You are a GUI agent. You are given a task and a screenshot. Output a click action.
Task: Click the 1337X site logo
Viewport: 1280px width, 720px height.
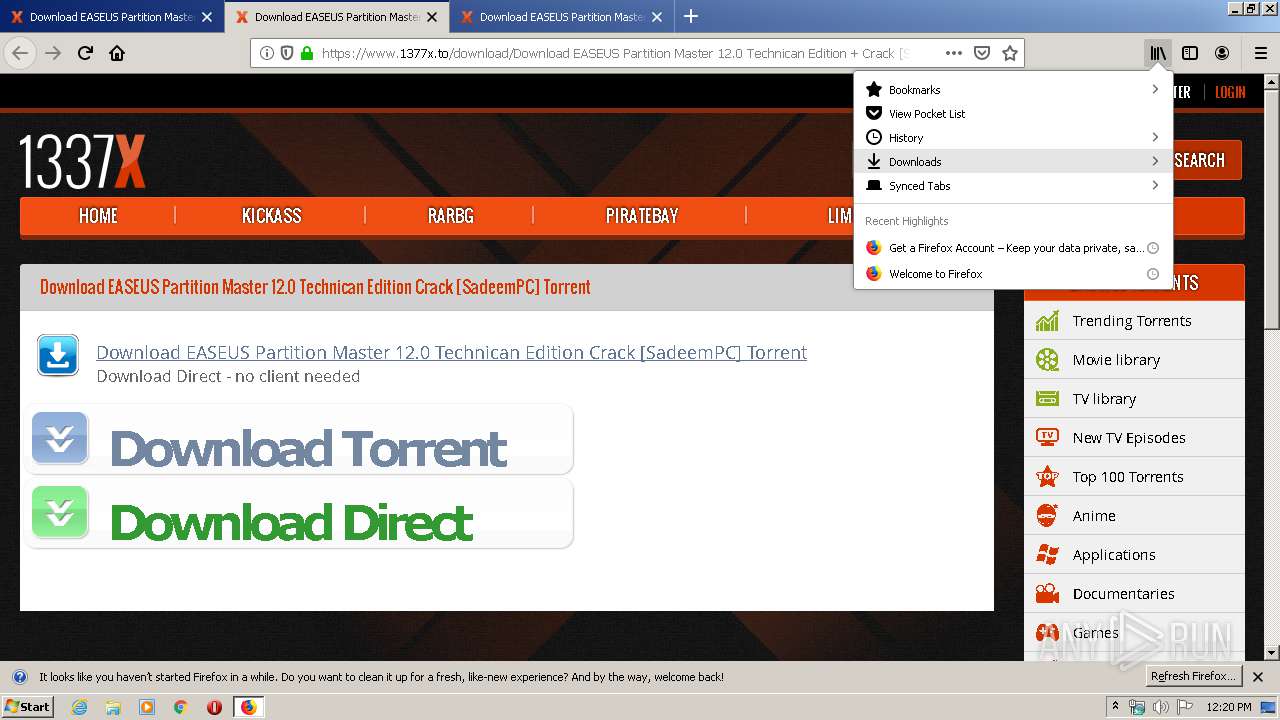(83, 162)
